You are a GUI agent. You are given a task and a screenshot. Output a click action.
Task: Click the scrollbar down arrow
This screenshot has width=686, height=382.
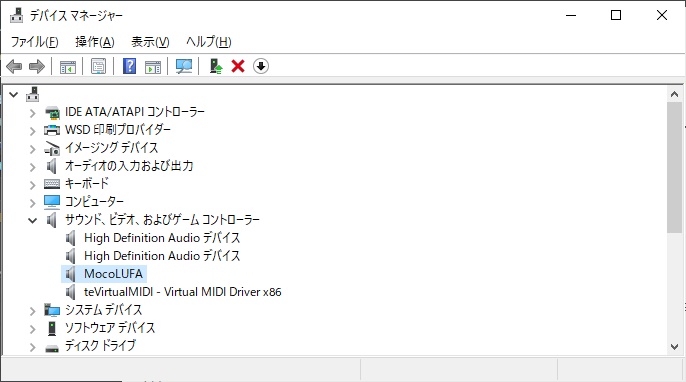(674, 347)
